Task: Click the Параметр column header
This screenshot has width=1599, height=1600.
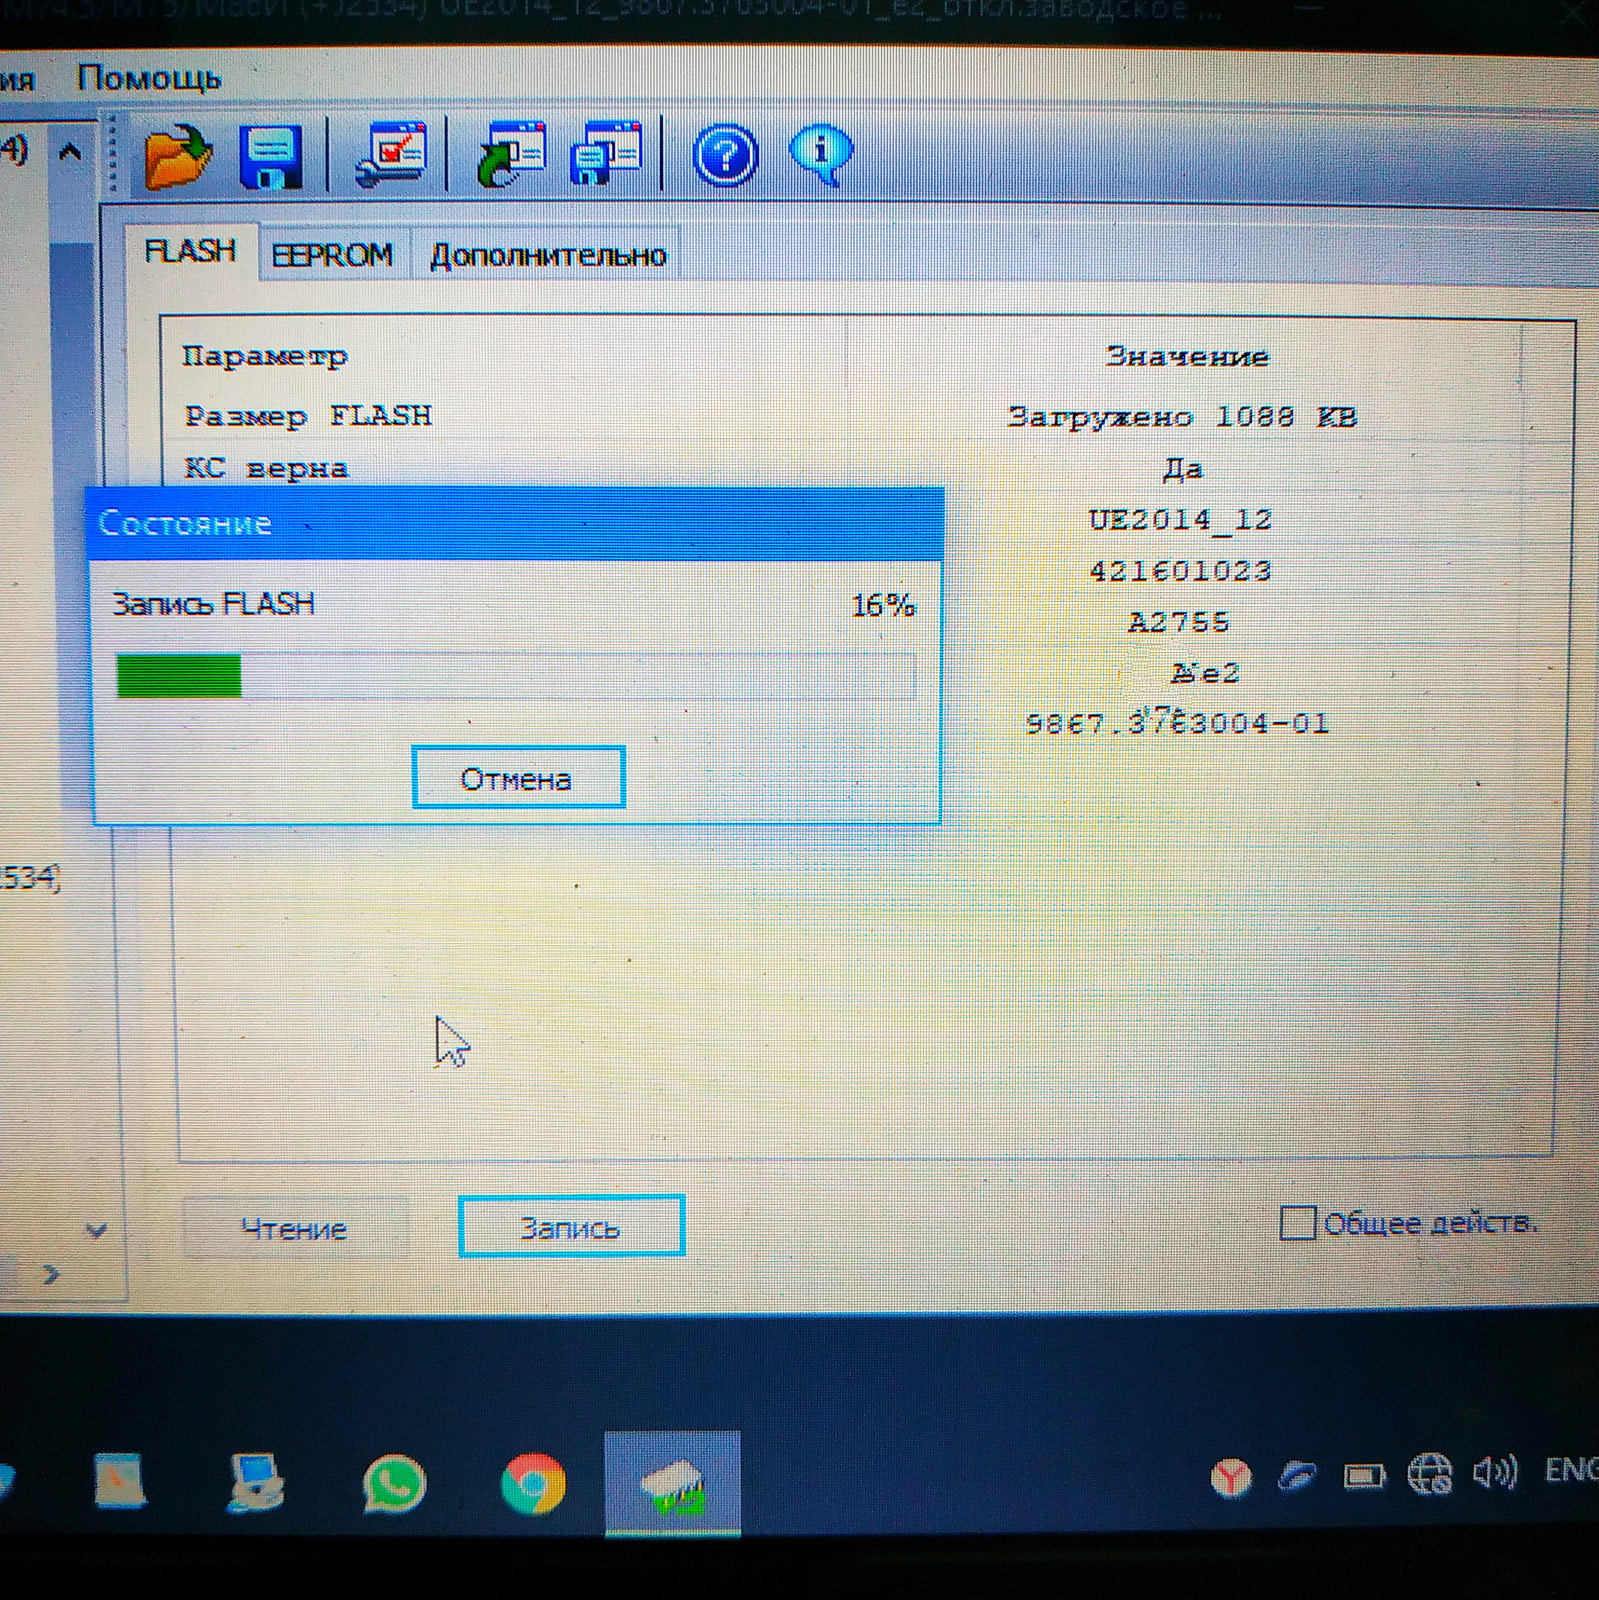Action: (x=265, y=357)
